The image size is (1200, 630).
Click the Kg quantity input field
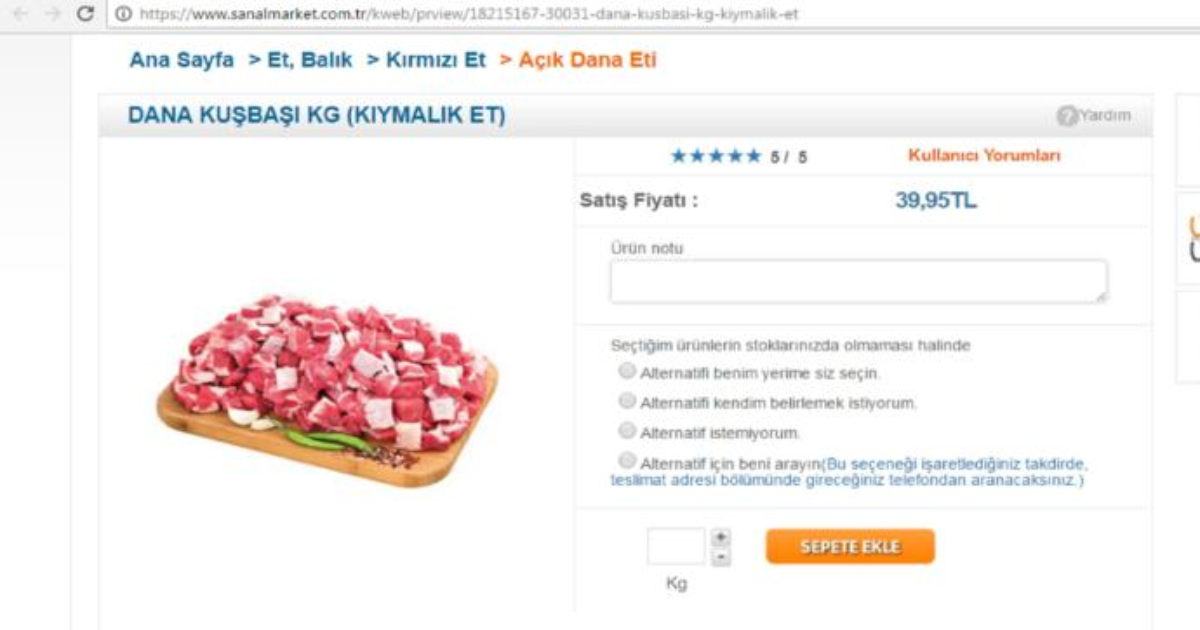(678, 544)
